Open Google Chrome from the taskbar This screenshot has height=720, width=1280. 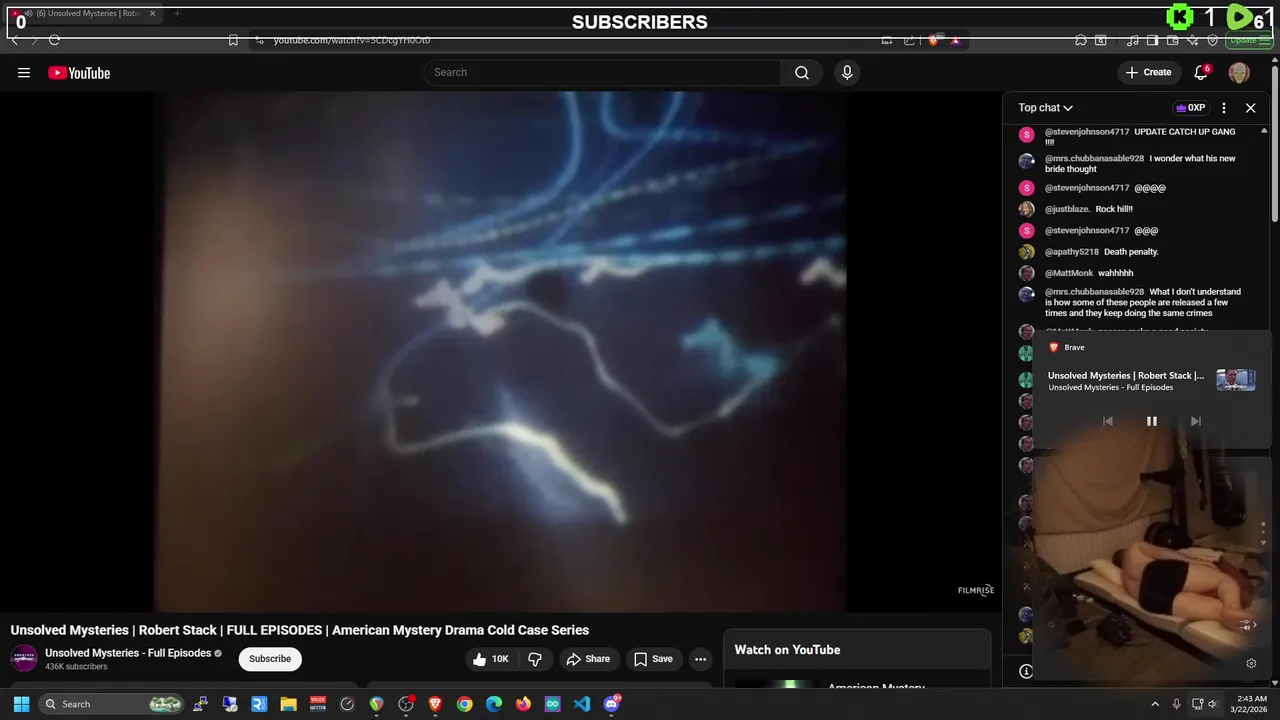click(x=464, y=704)
